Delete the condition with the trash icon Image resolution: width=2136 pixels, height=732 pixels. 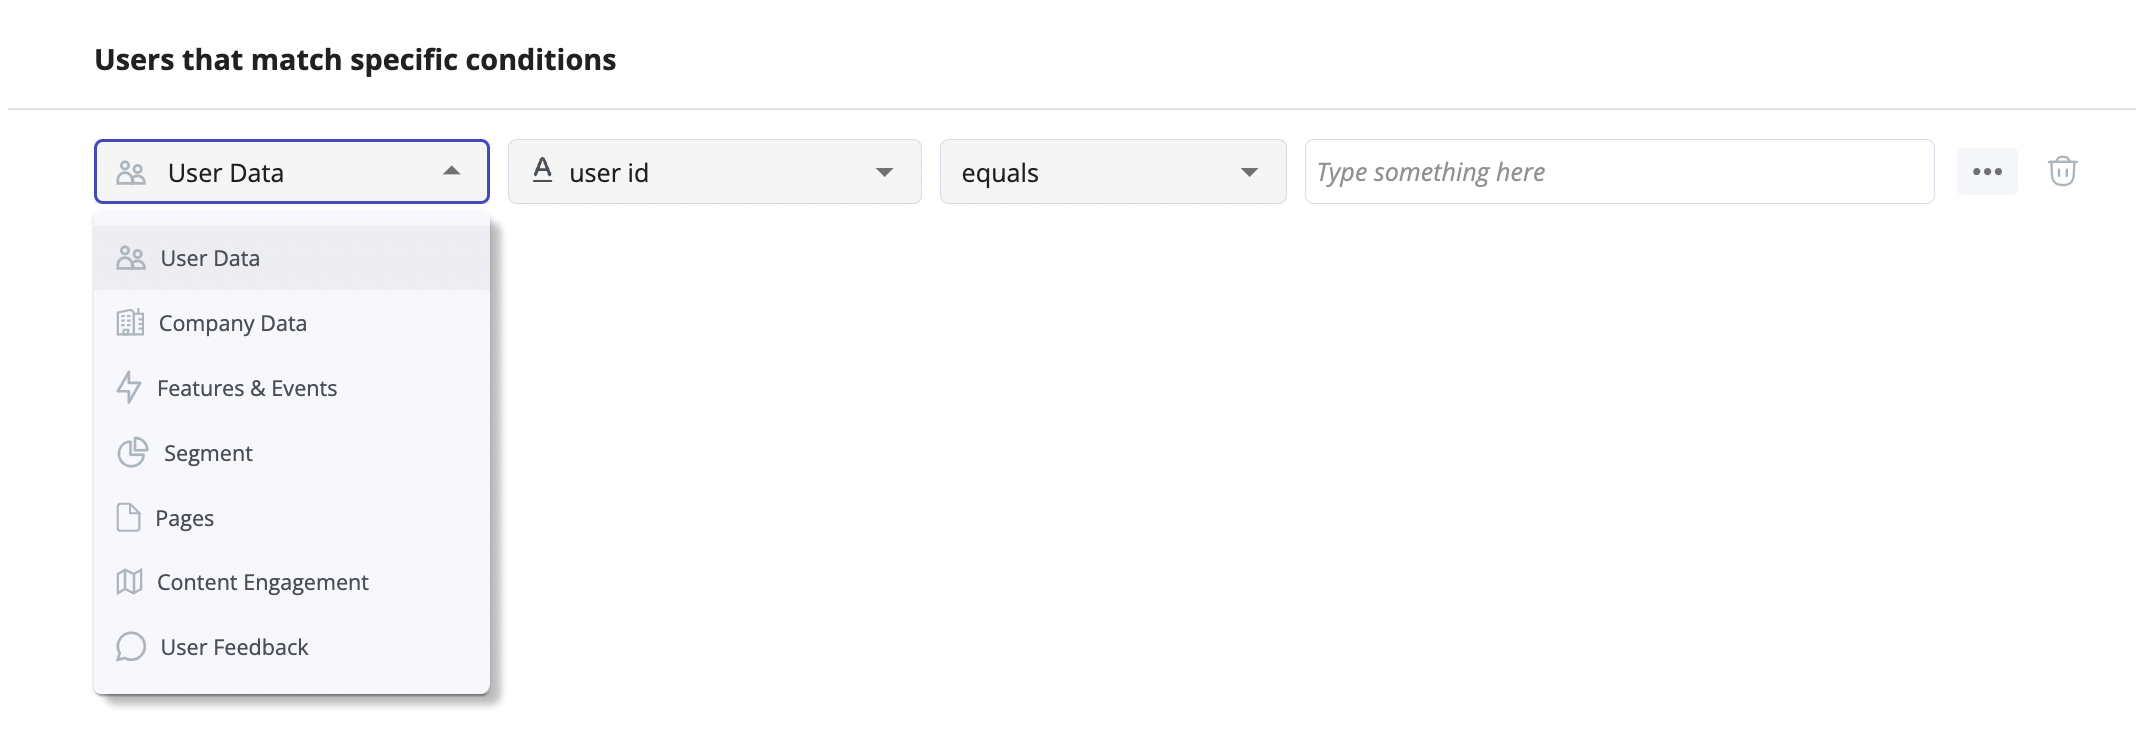tap(2064, 171)
